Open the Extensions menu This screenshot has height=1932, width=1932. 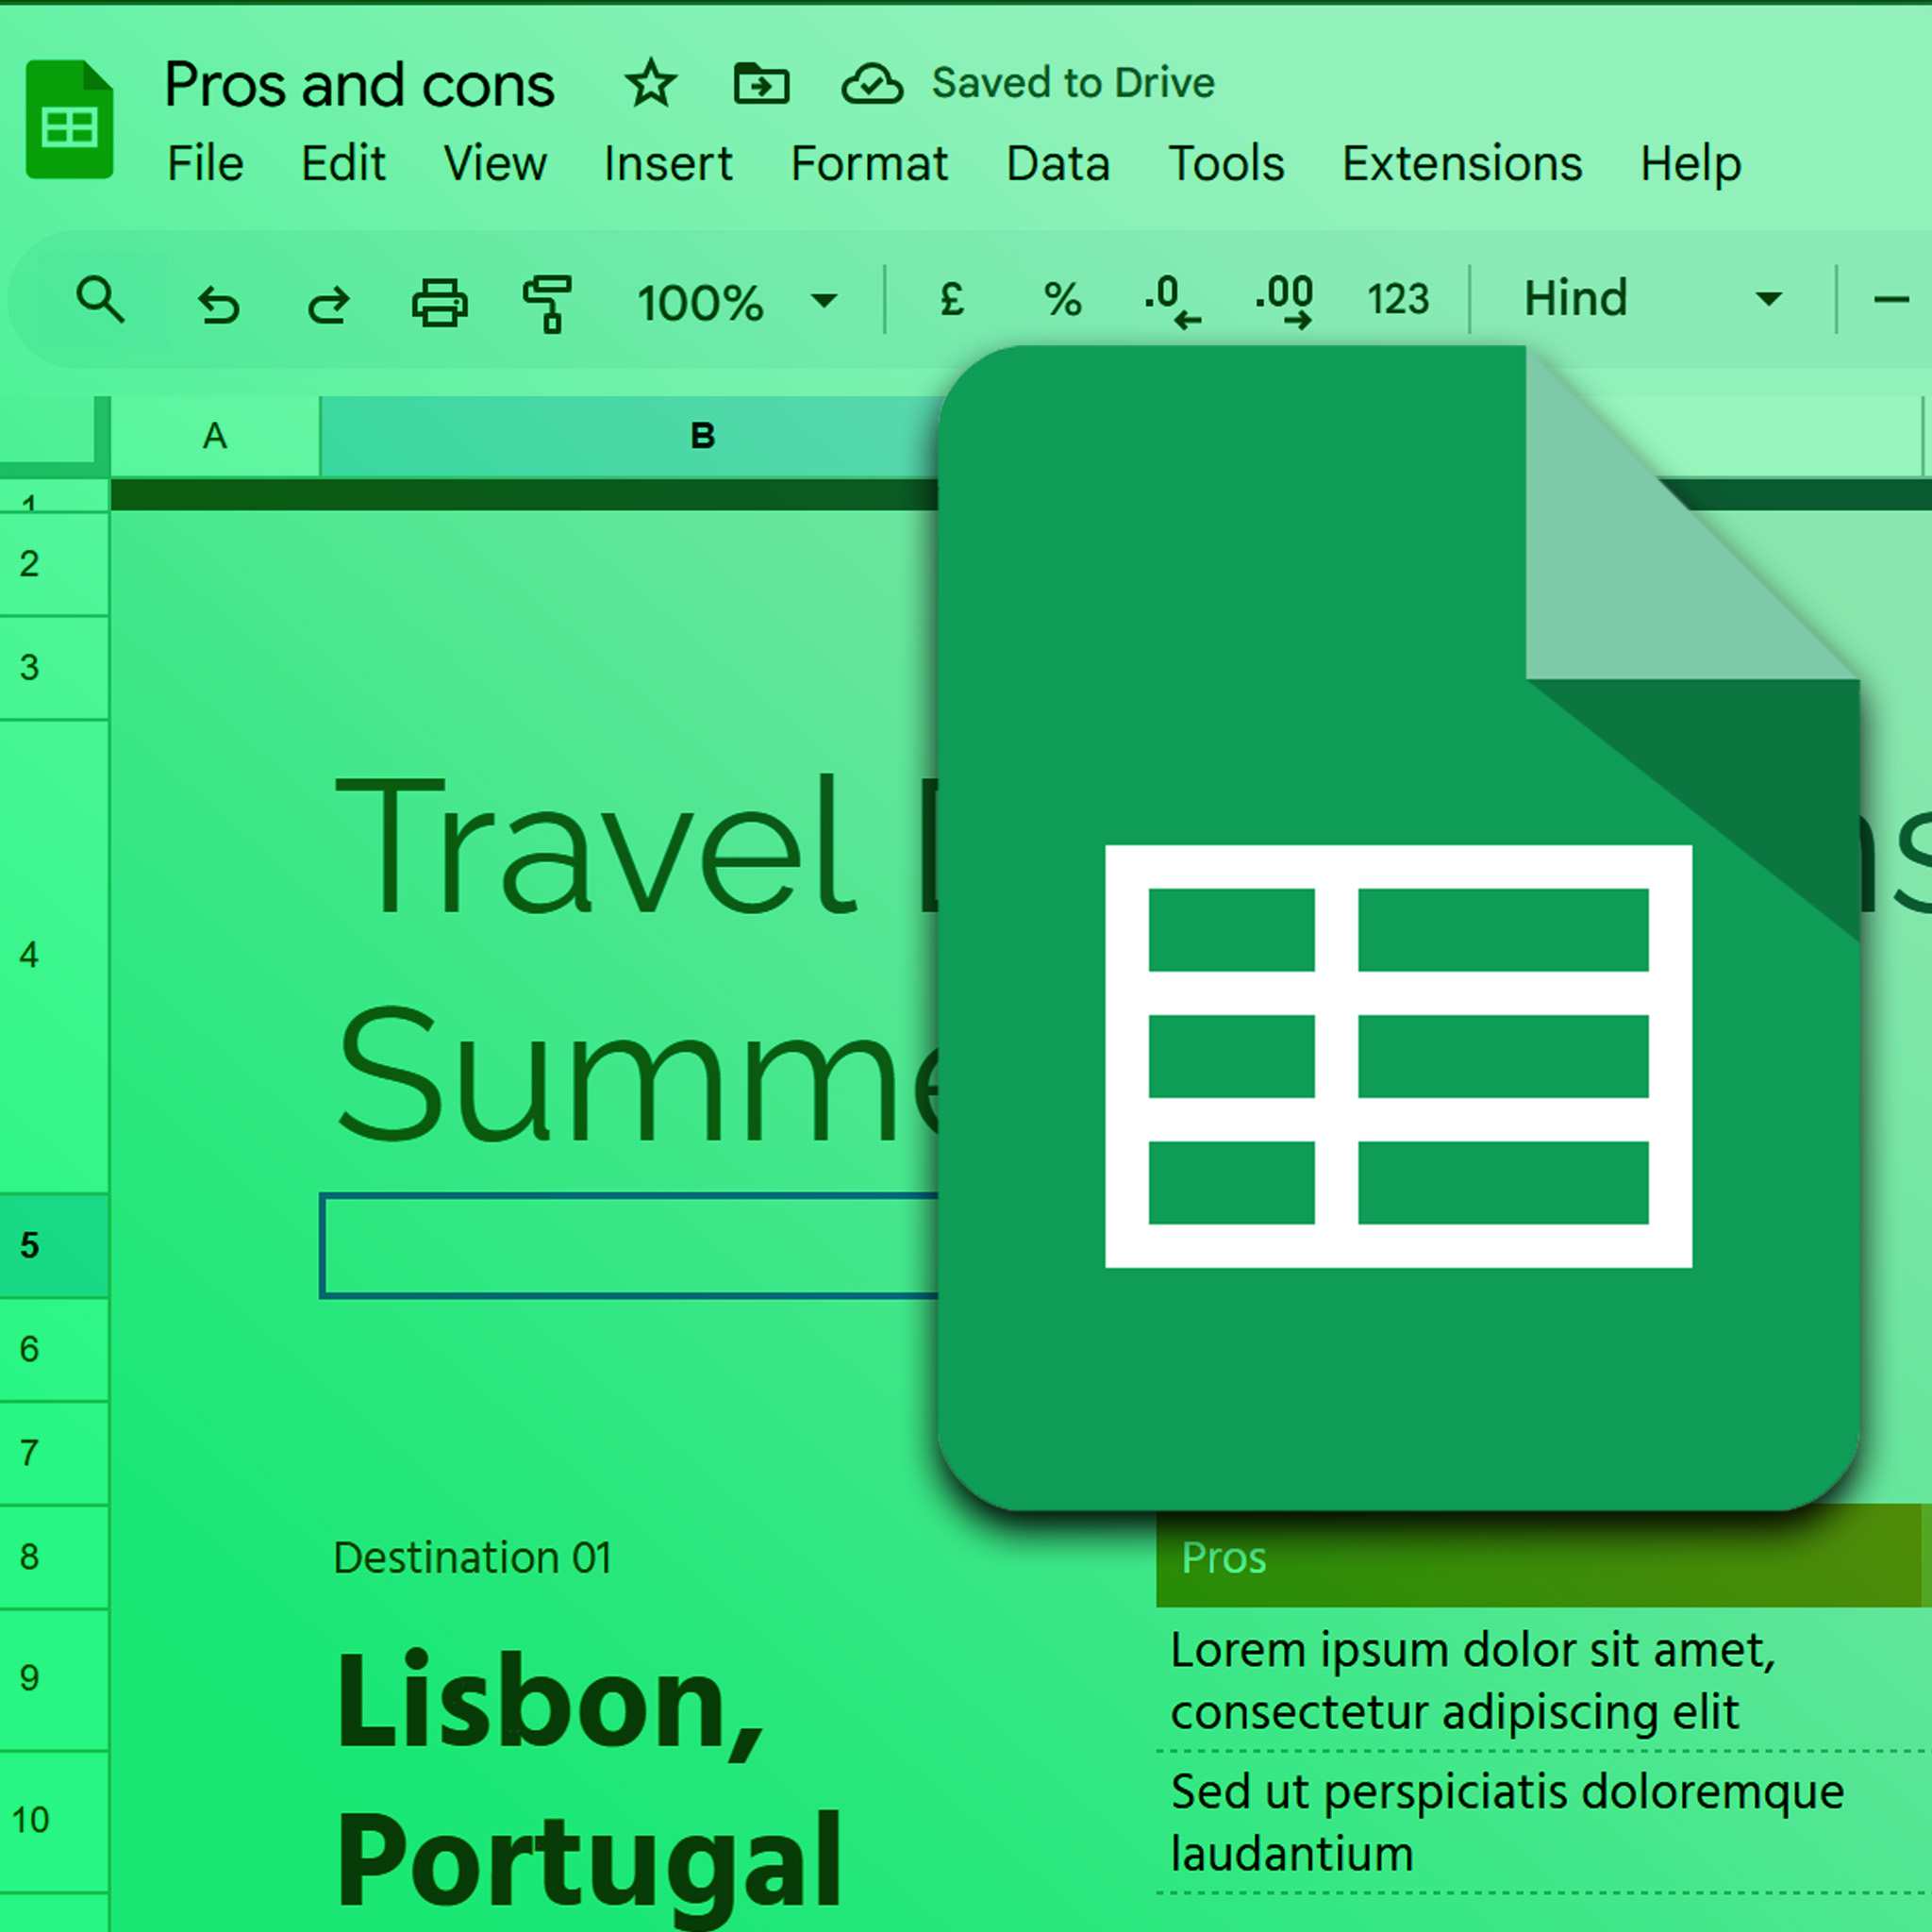1462,163
